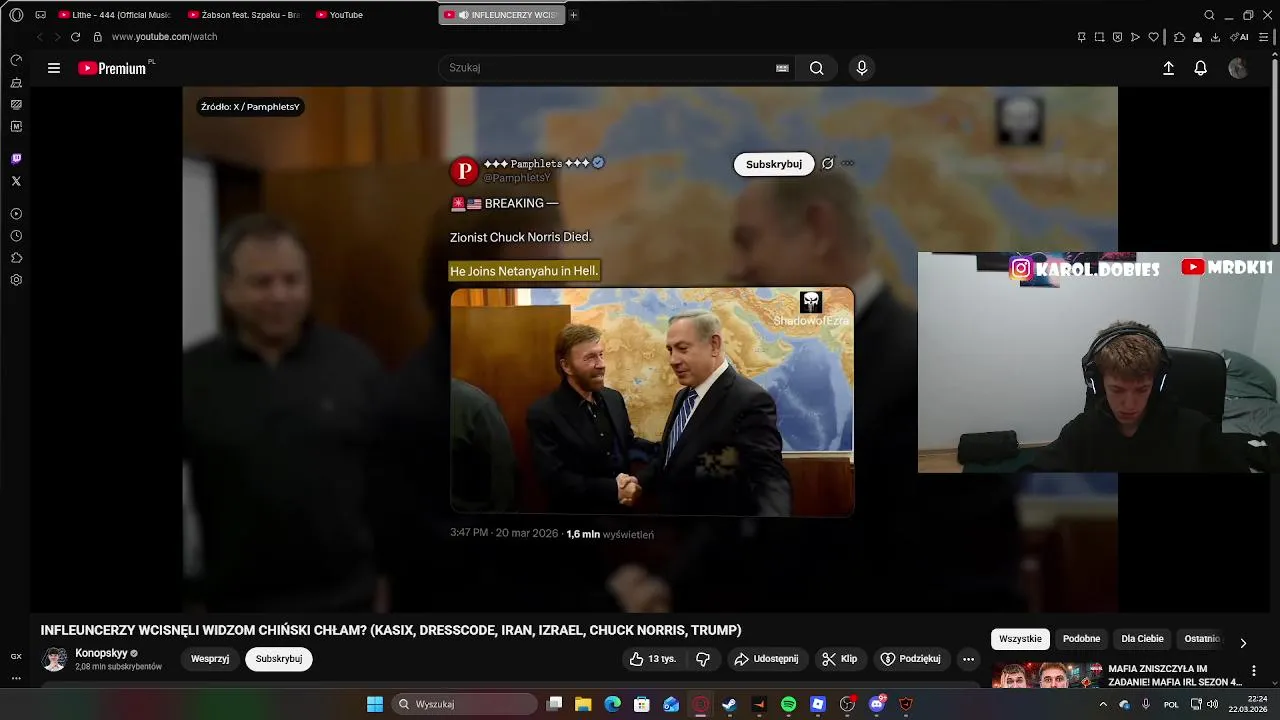1280x720 pixels.
Task: Open Steam from the taskbar
Action: click(x=730, y=704)
